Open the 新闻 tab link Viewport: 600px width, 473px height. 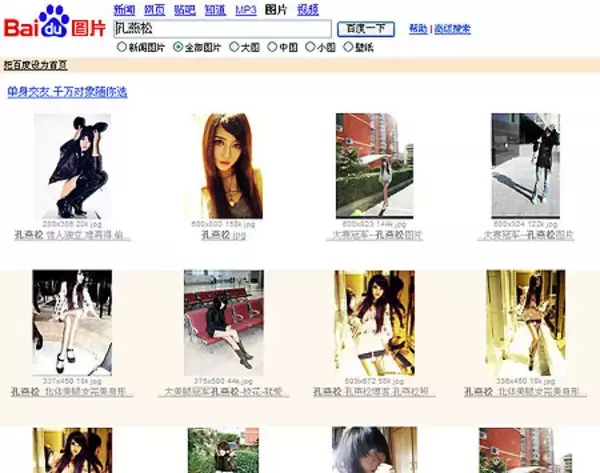pyautogui.click(x=124, y=10)
